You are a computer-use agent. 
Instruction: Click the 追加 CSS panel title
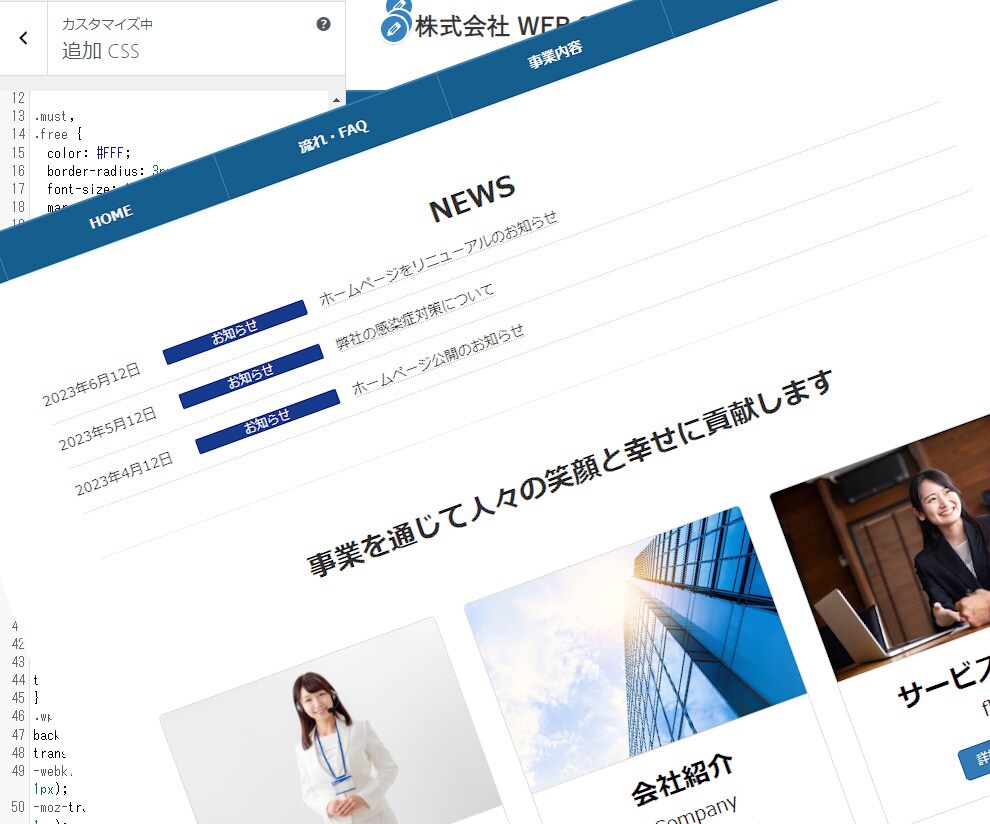pyautogui.click(x=100, y=51)
